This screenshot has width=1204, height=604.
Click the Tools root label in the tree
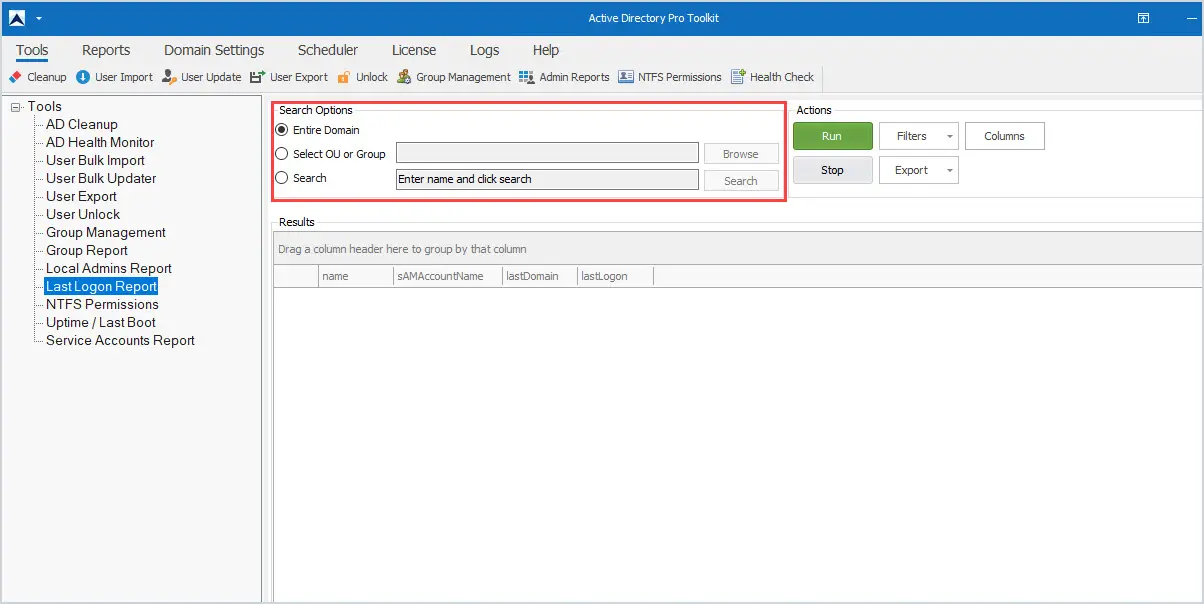(x=44, y=106)
